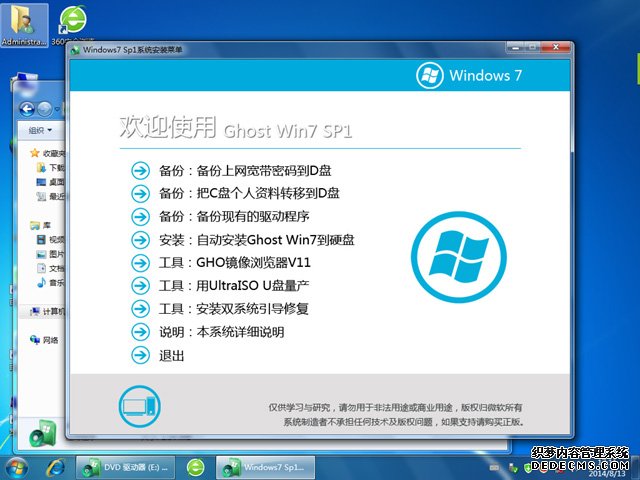The image size is (640, 480).
Task: Click arrow icon for 备份现有的驱动程序
Action: pyautogui.click(x=140, y=217)
